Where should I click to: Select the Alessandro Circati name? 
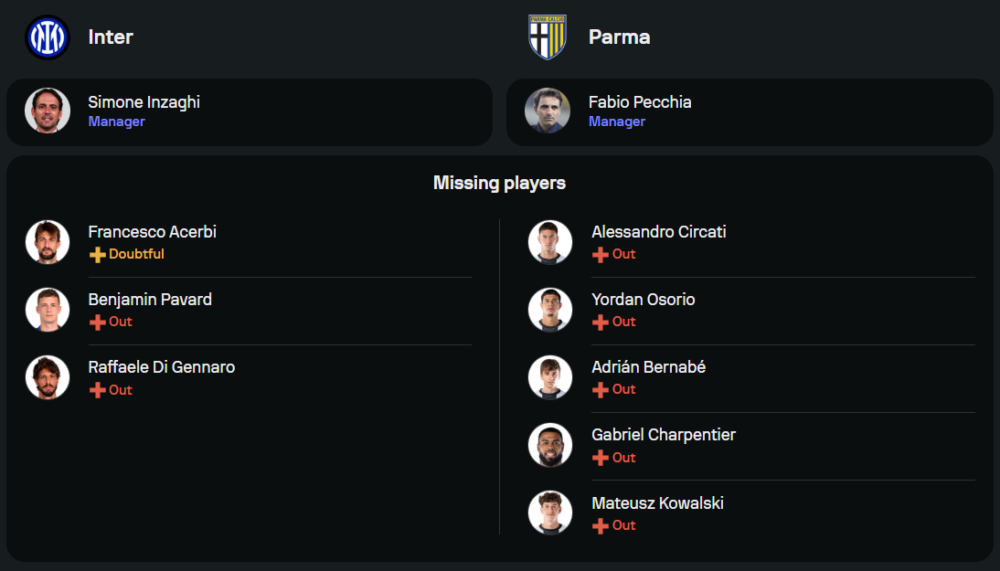pos(658,232)
